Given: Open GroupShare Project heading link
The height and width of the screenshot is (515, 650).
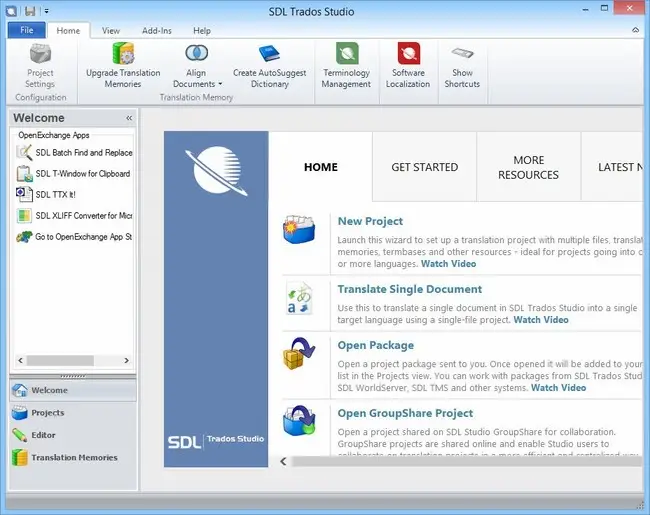Looking at the screenshot, I should [x=405, y=413].
